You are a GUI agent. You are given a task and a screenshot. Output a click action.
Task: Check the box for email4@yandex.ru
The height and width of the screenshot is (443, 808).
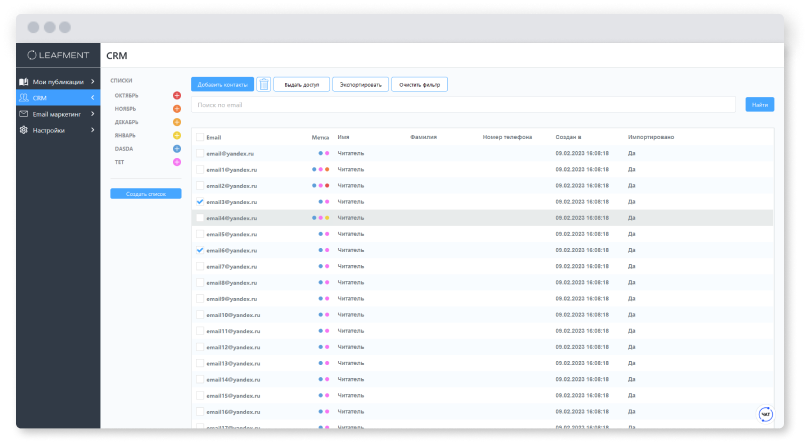(200, 218)
